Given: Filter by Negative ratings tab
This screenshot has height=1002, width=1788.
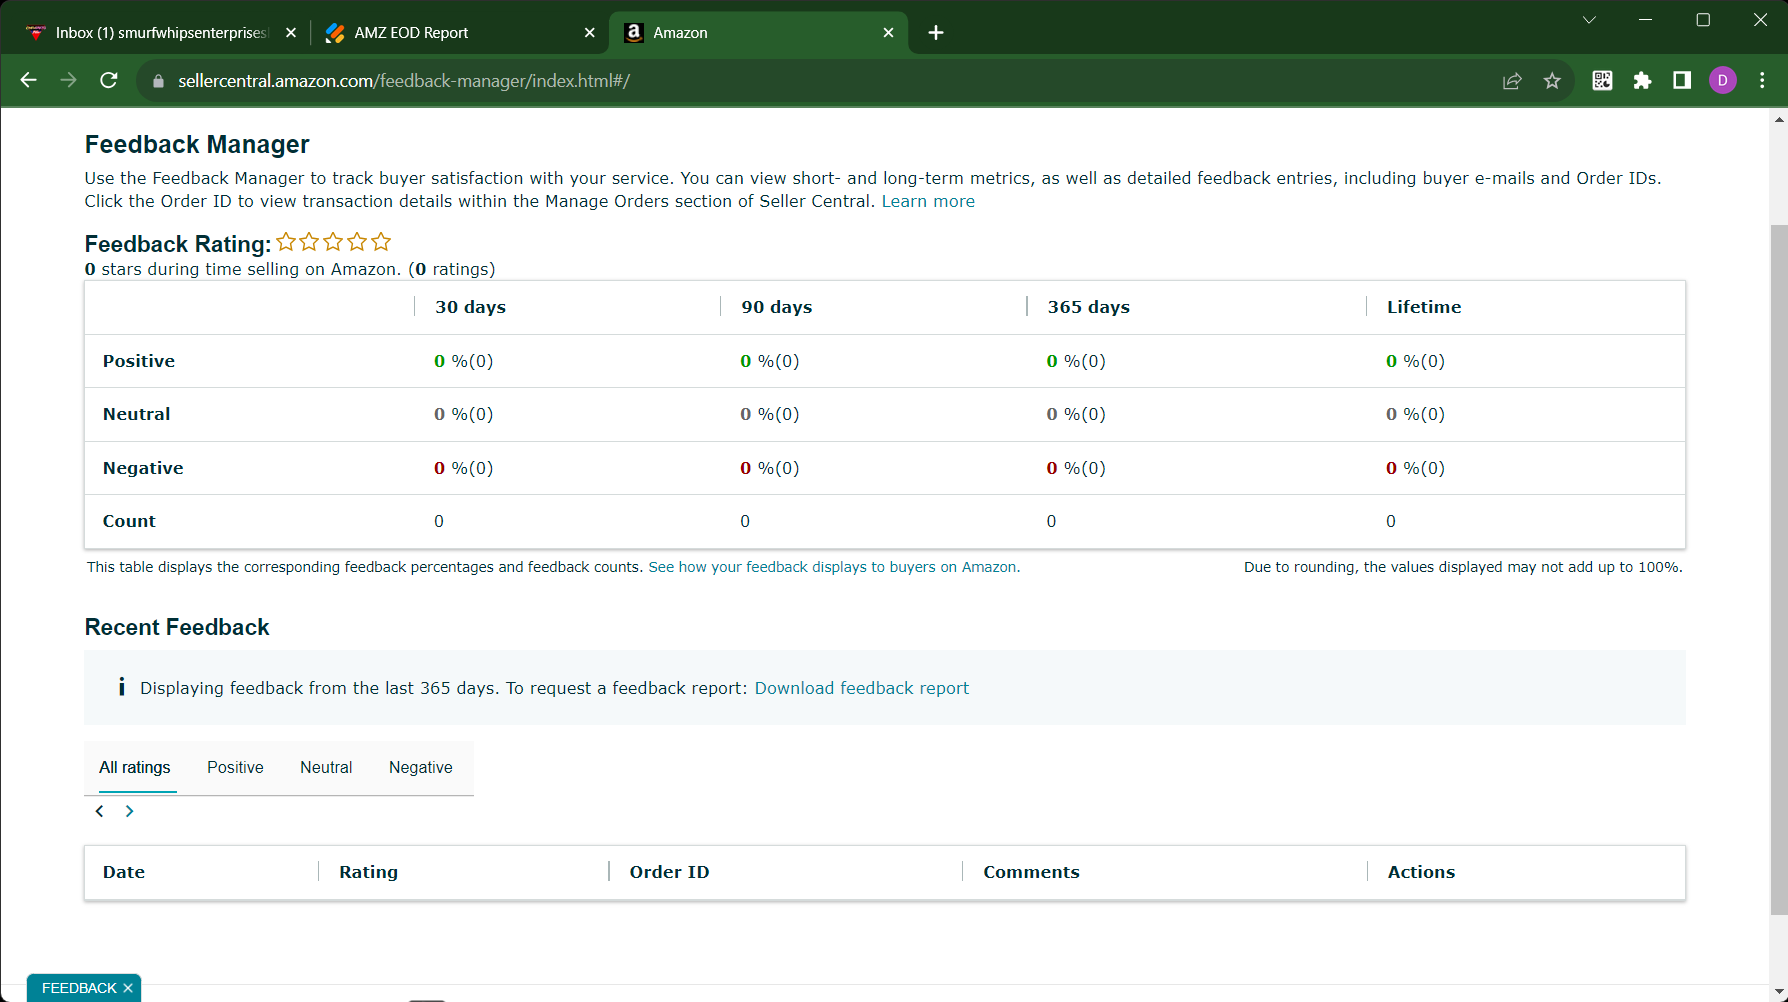Looking at the screenshot, I should tap(421, 767).
